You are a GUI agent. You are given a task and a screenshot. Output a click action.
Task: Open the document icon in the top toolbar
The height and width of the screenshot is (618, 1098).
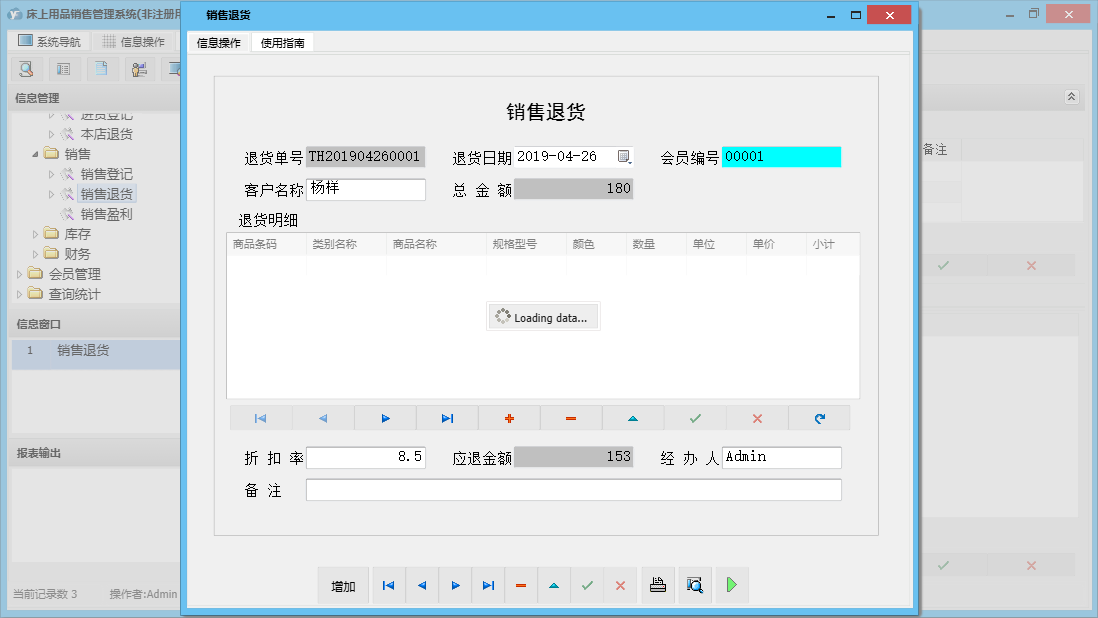(100, 69)
